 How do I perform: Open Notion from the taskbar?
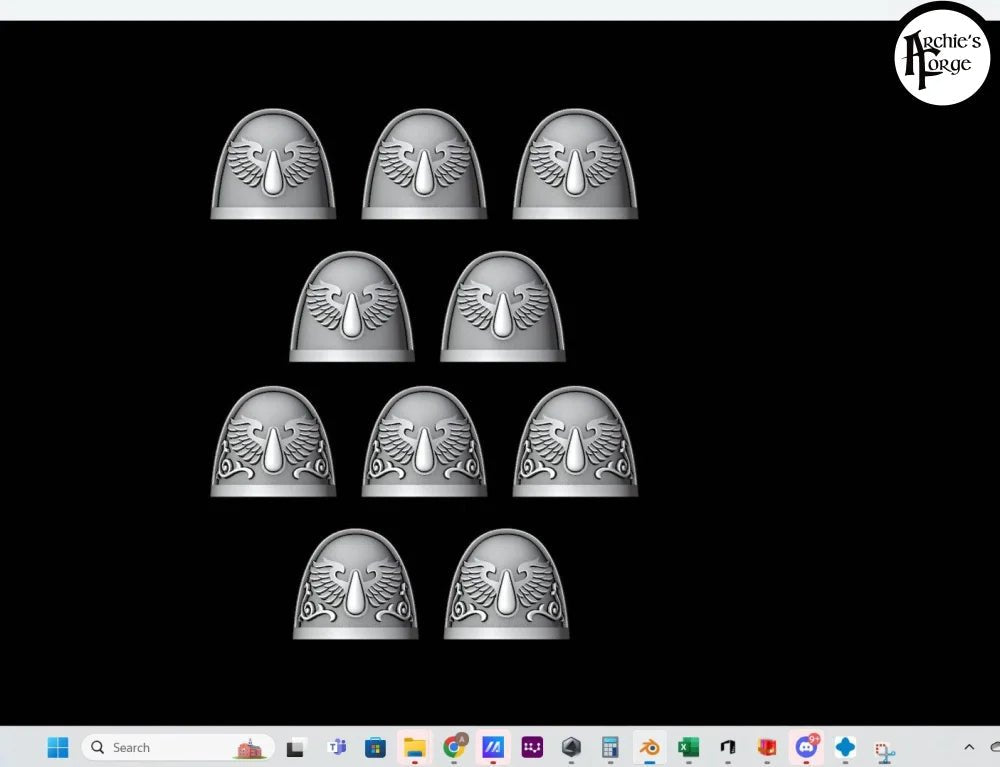[x=726, y=747]
